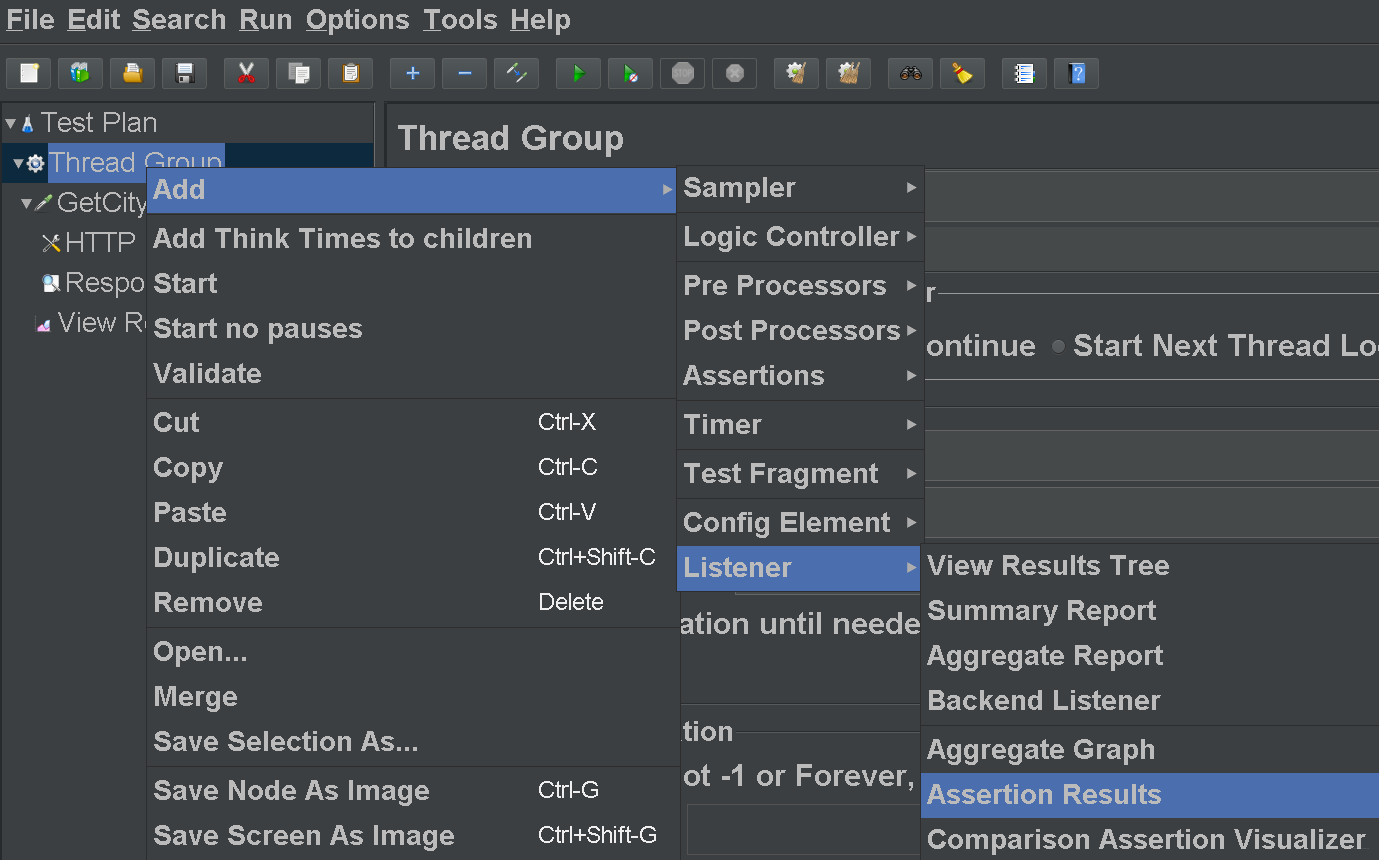Open the Edit menu
Screen dimensions: 1379x860
pos(93,20)
